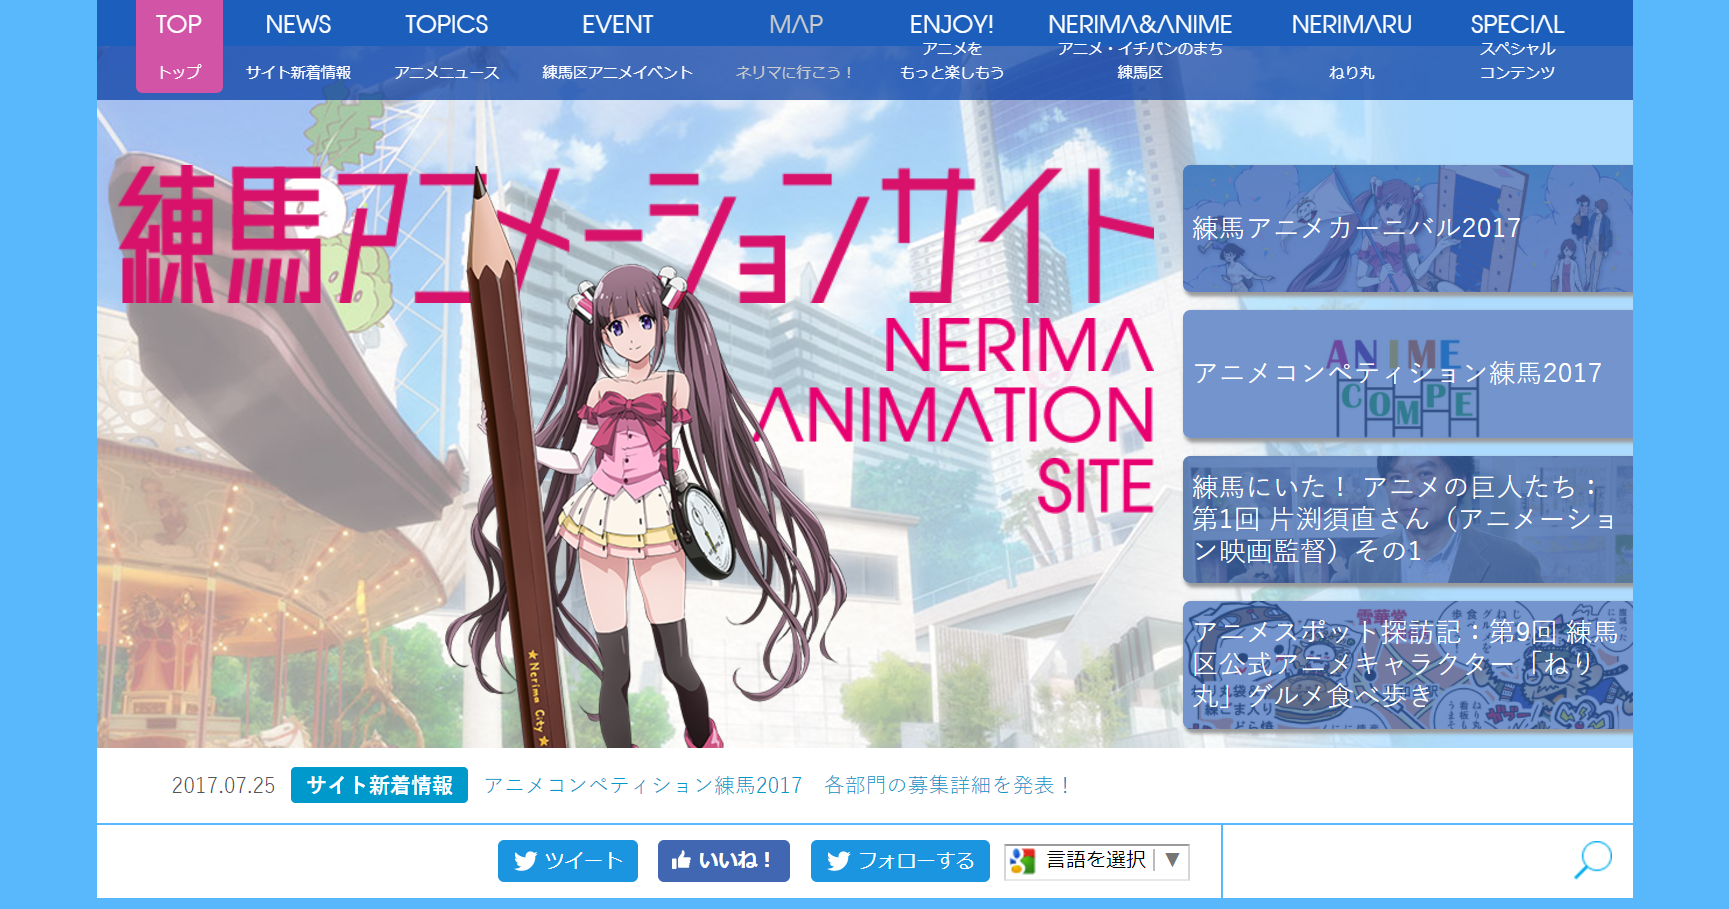
Task: Open NERIMA&ANIME 練馬区 menu item
Action: pos(1140,46)
